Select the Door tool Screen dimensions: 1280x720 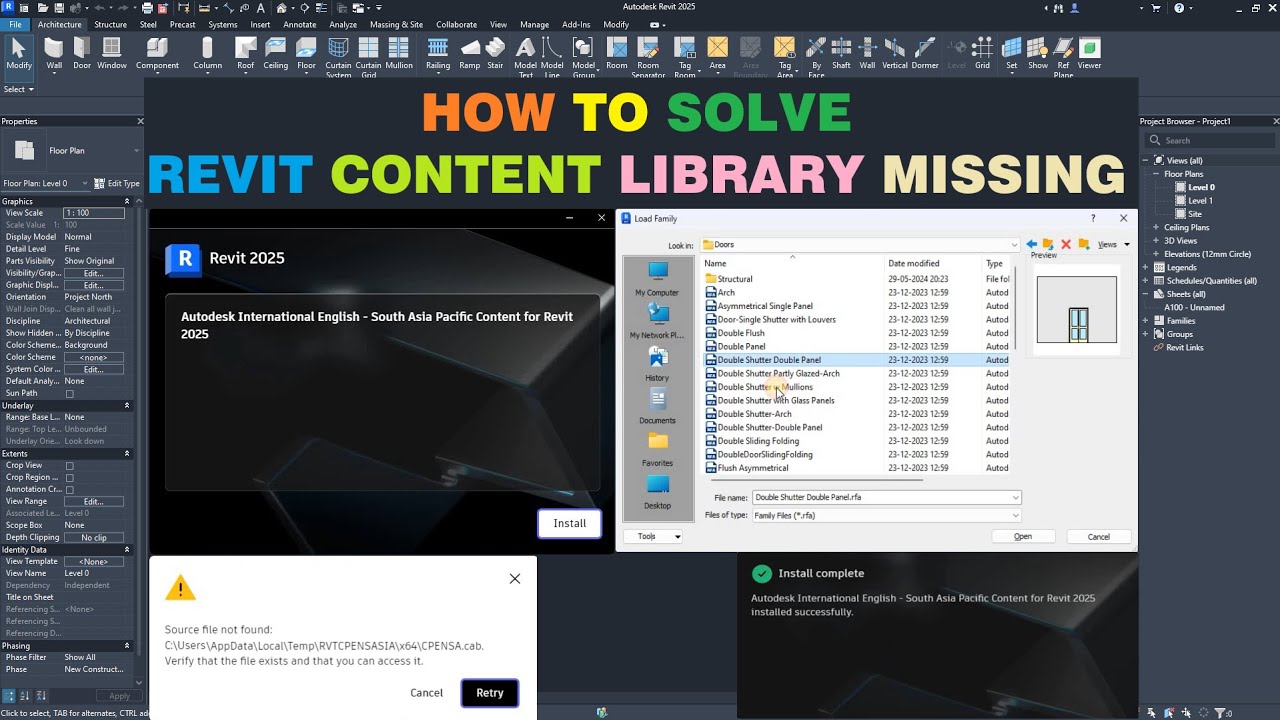[82, 54]
